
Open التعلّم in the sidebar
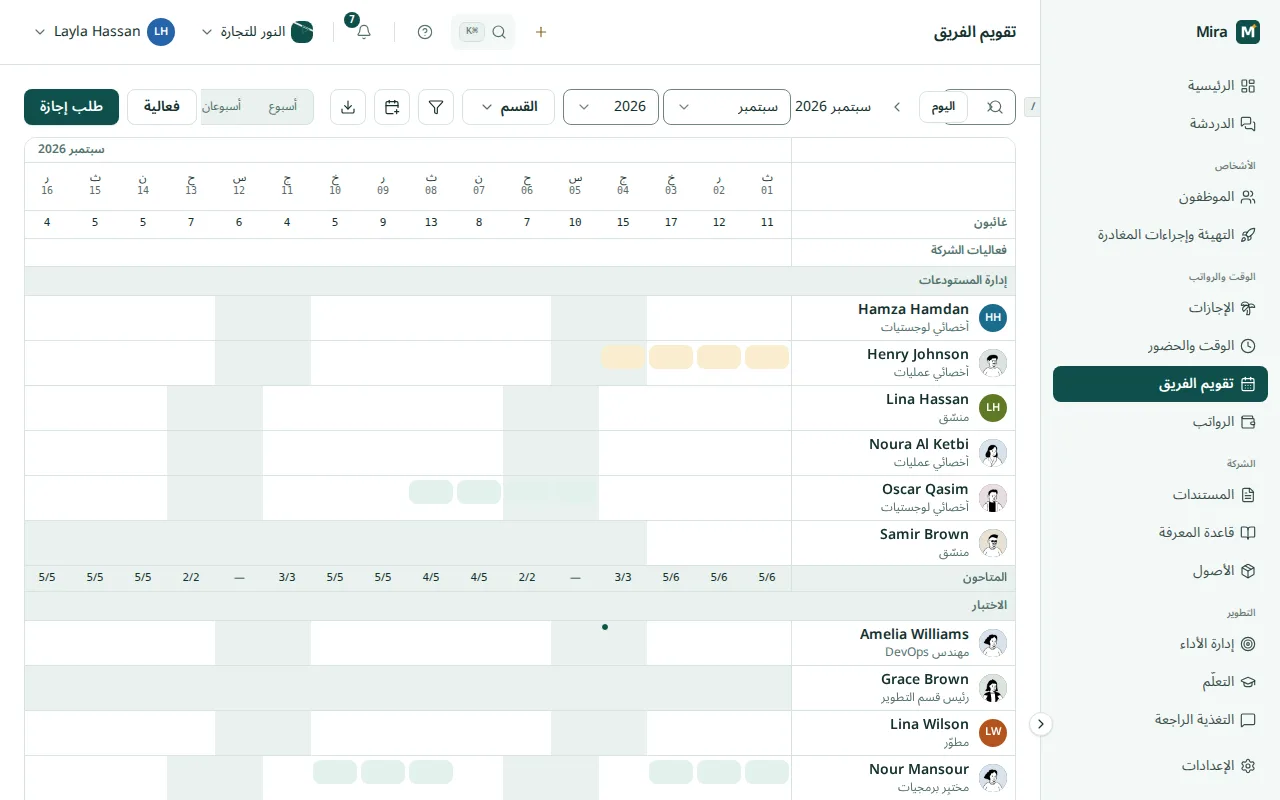pyautogui.click(x=1160, y=682)
